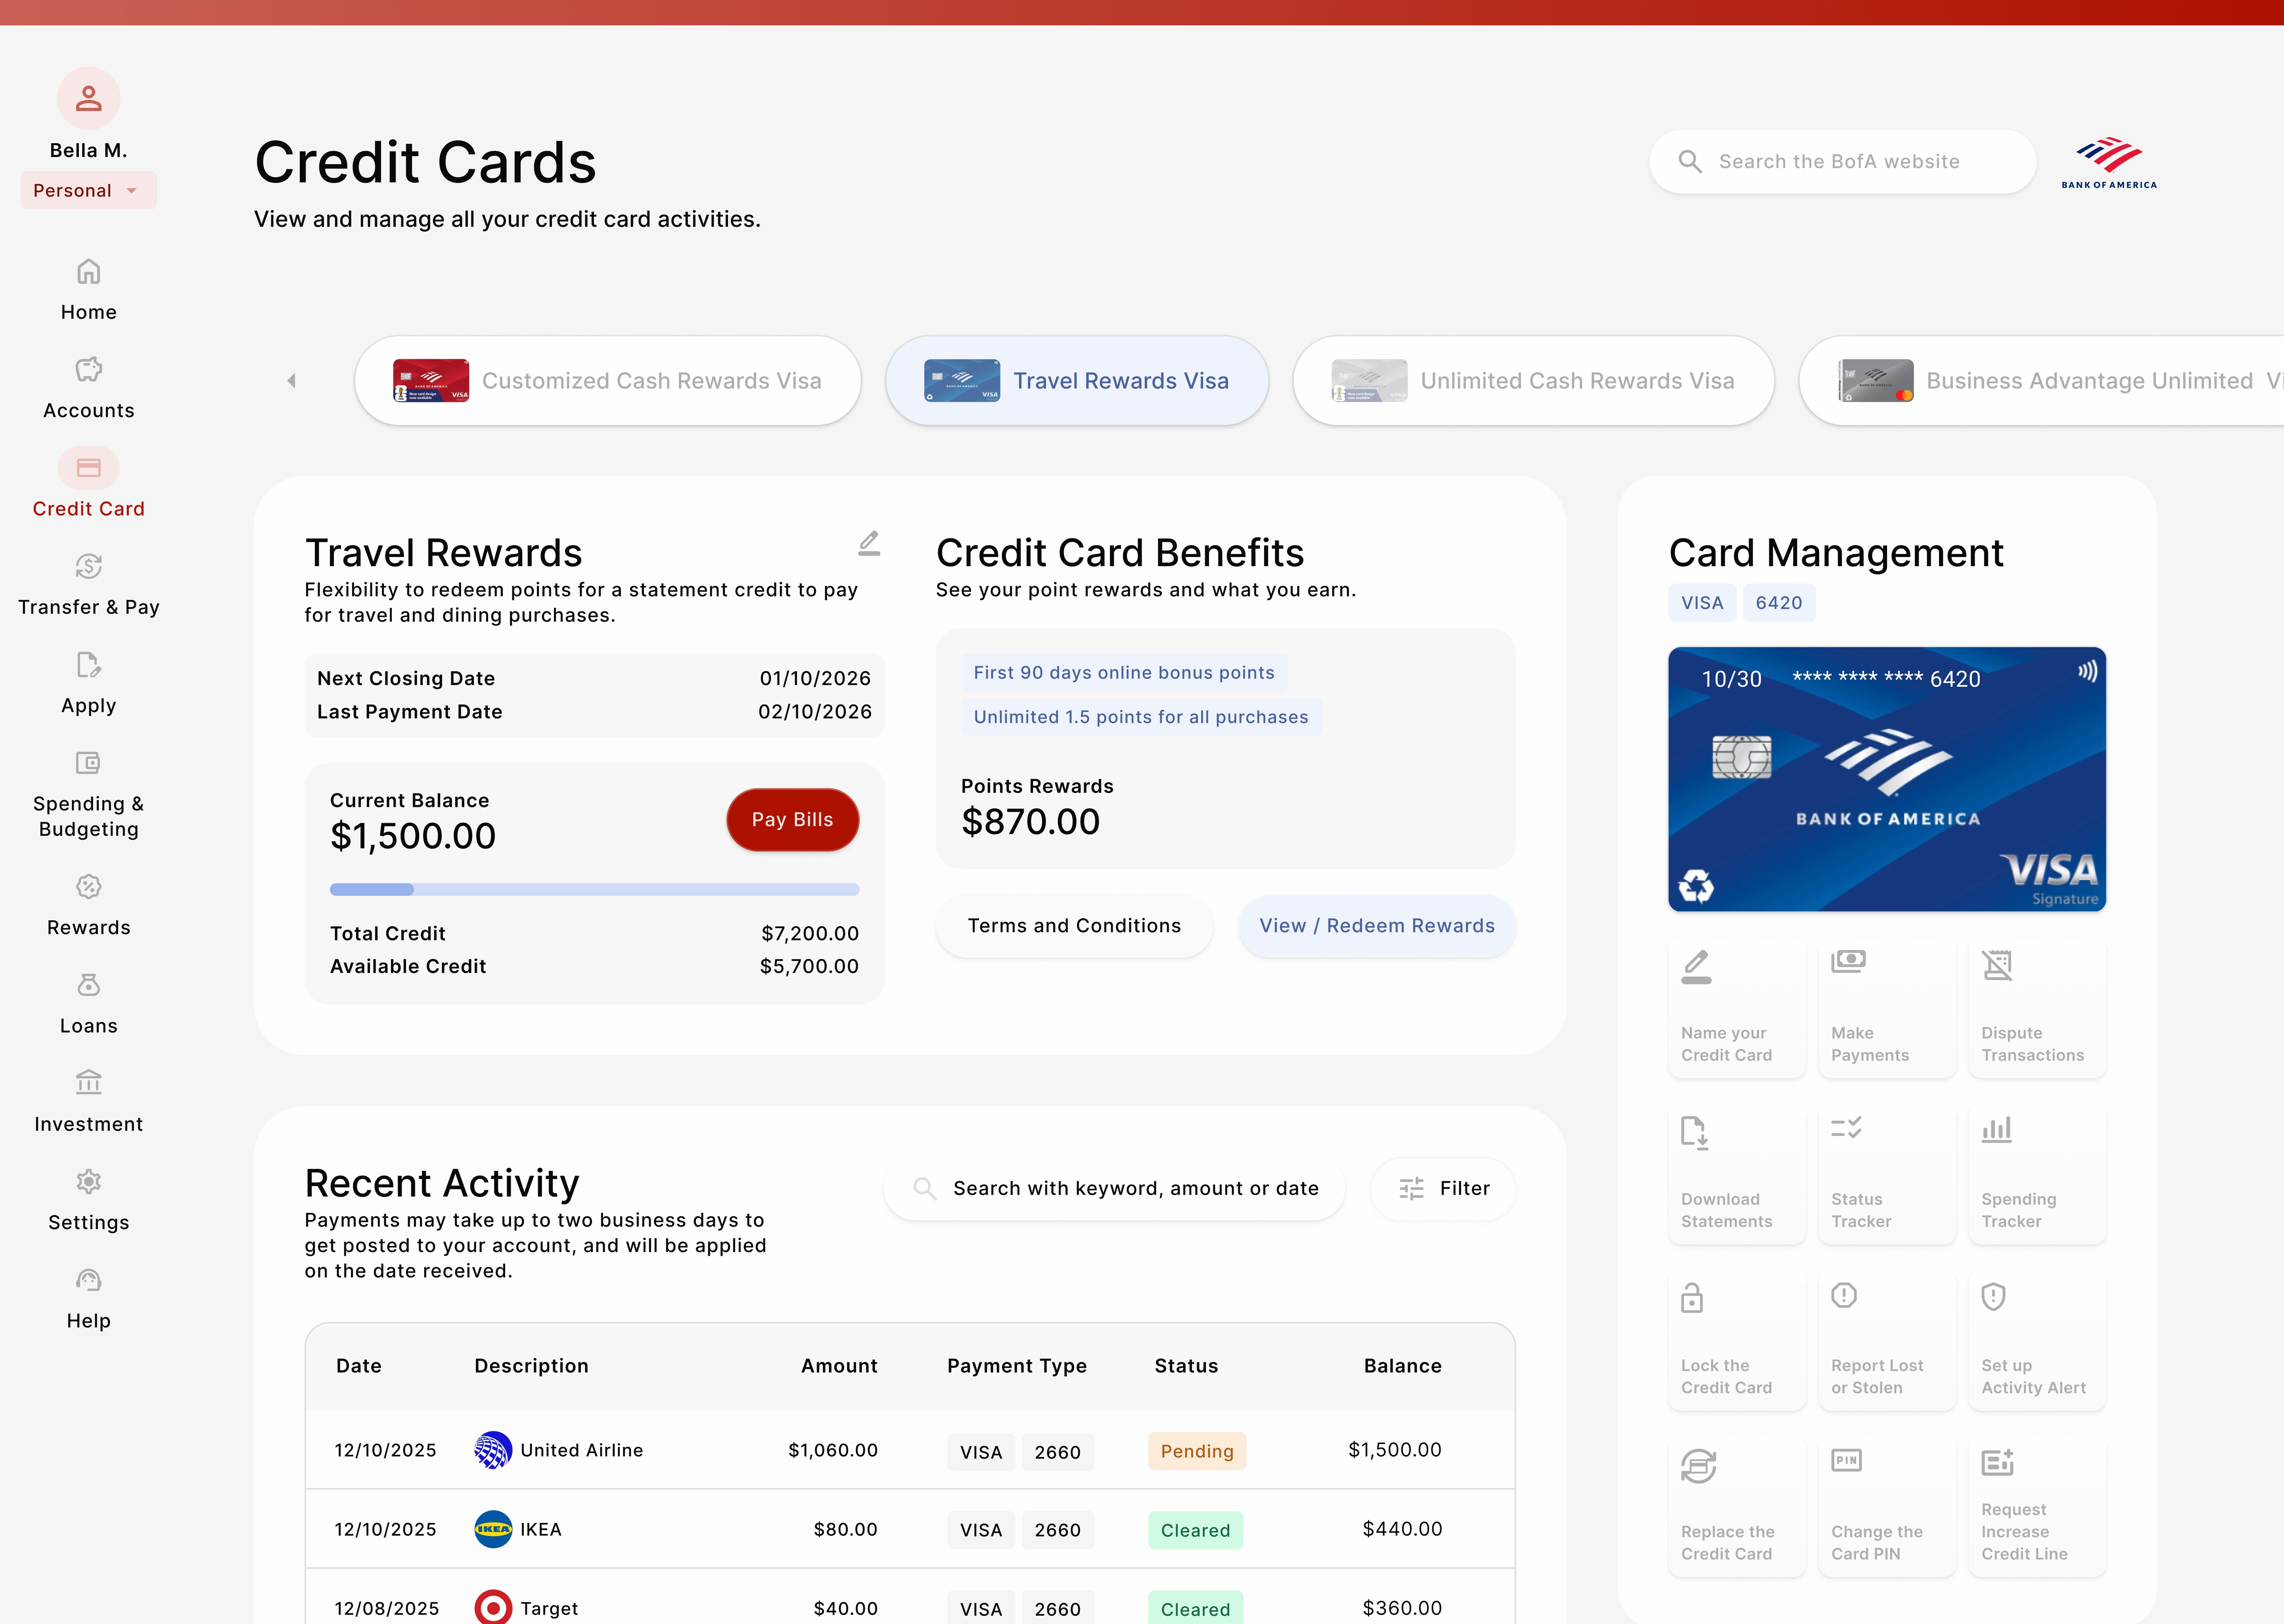Click View / Redeem Rewards button
Viewport: 2284px width, 1624px height.
click(1376, 926)
